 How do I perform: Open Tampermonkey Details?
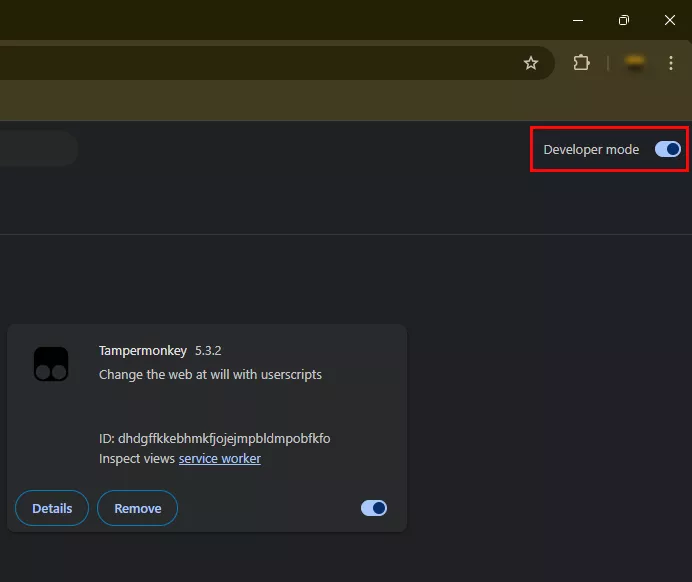(x=52, y=508)
